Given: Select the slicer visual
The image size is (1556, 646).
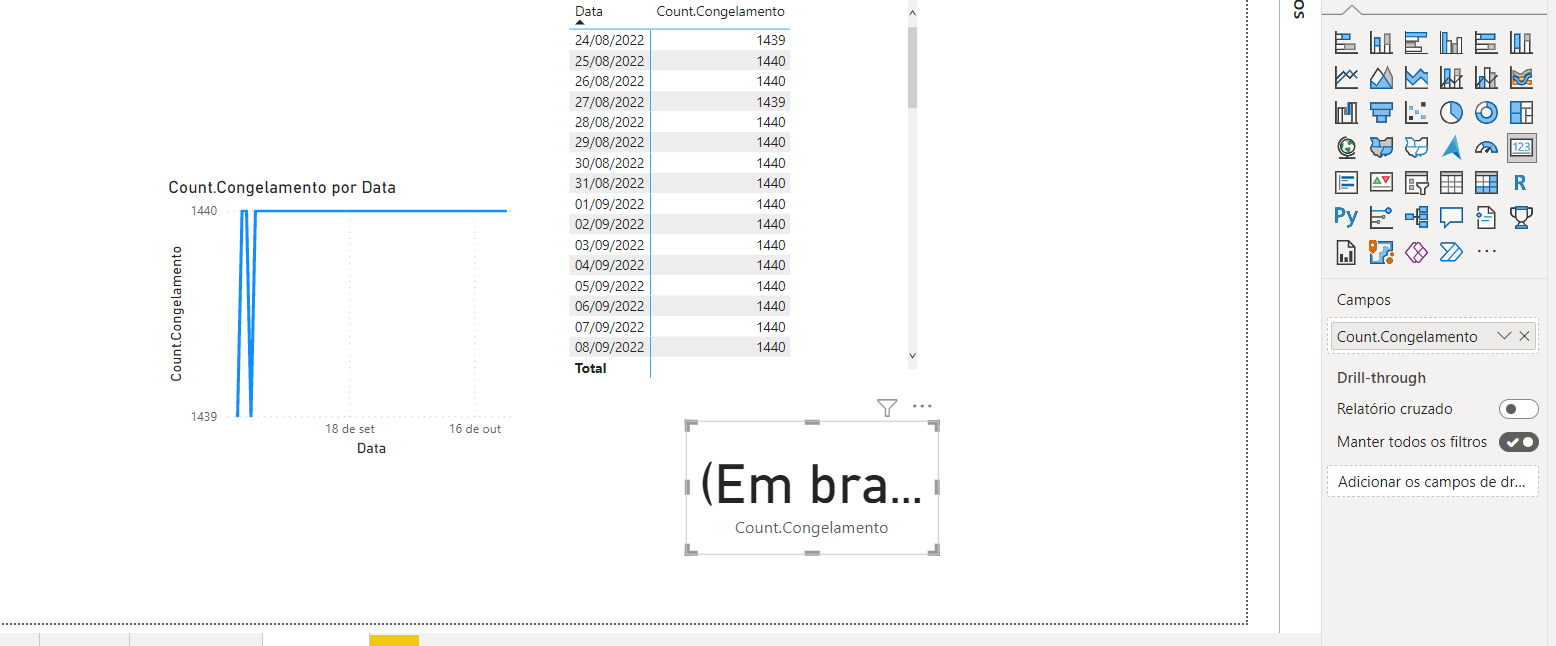Looking at the screenshot, I should click(1416, 183).
